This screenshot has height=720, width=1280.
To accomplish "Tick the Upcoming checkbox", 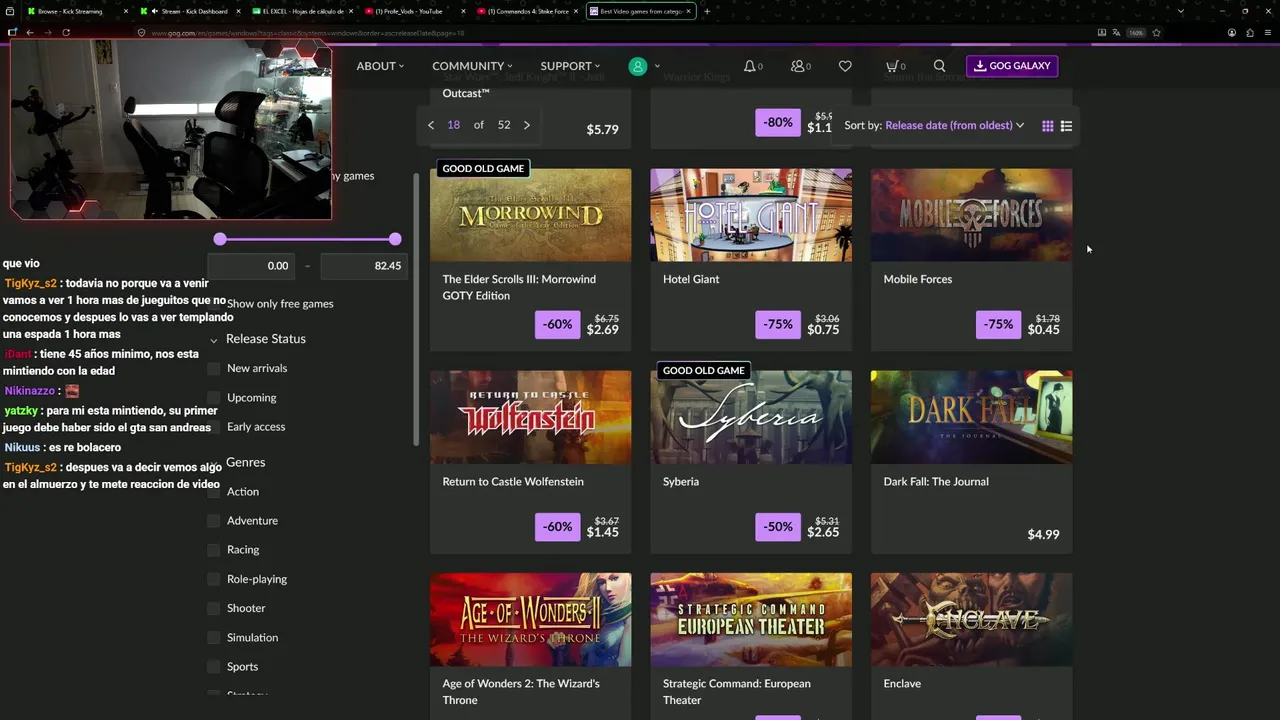I will pos(213,398).
